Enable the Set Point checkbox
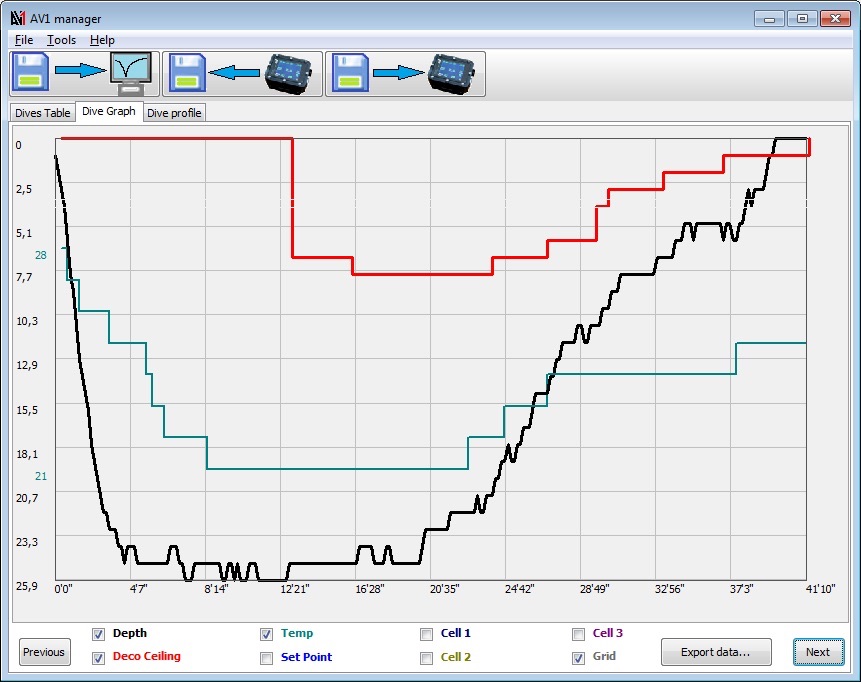The height and width of the screenshot is (682, 861). 266,657
